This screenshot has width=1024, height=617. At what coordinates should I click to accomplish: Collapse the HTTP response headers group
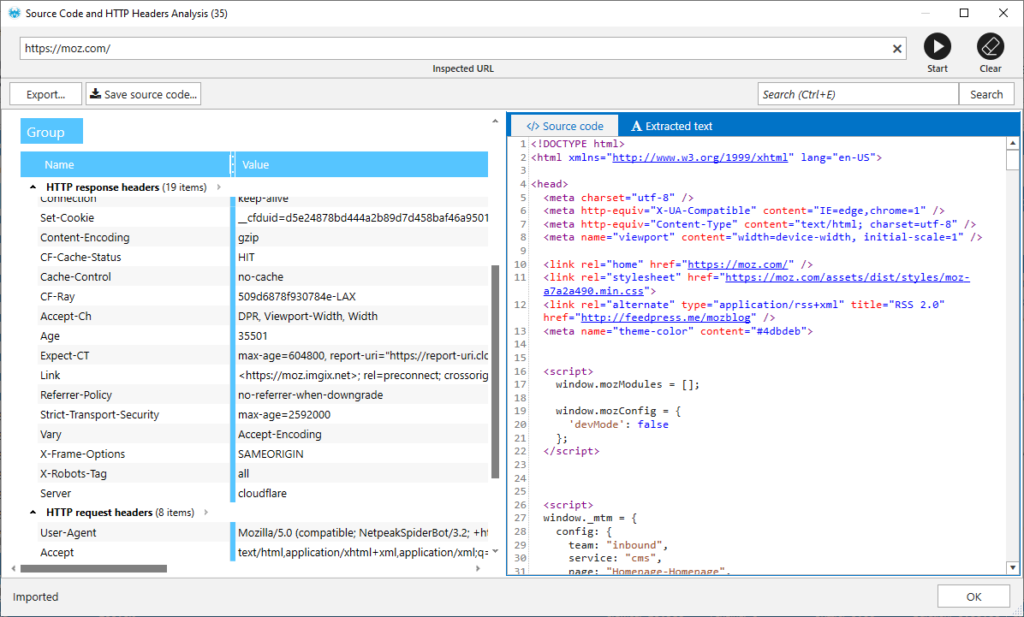pos(33,187)
